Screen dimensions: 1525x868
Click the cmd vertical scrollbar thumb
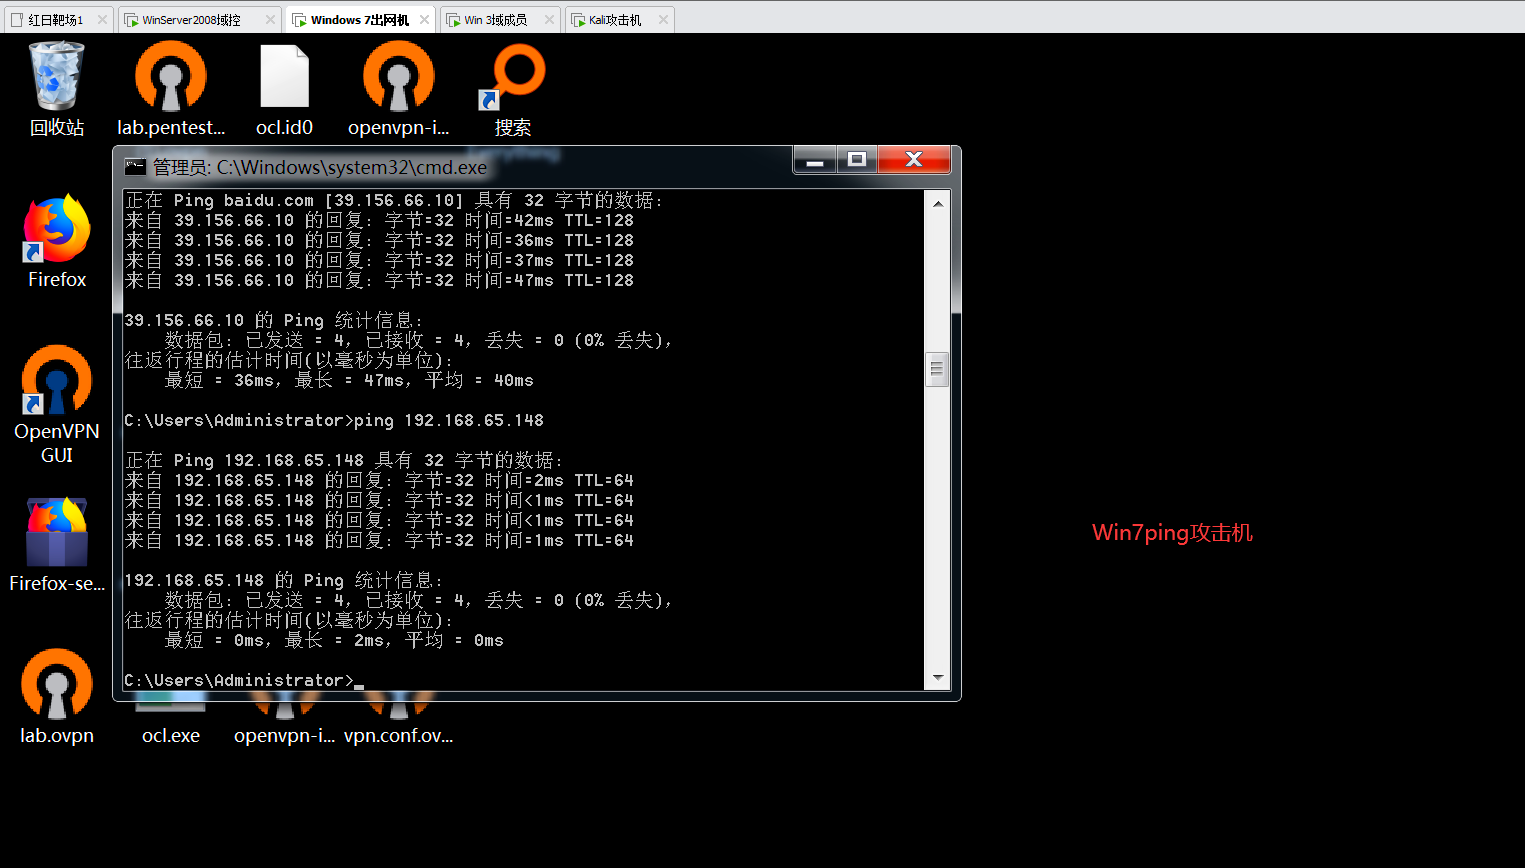(937, 369)
